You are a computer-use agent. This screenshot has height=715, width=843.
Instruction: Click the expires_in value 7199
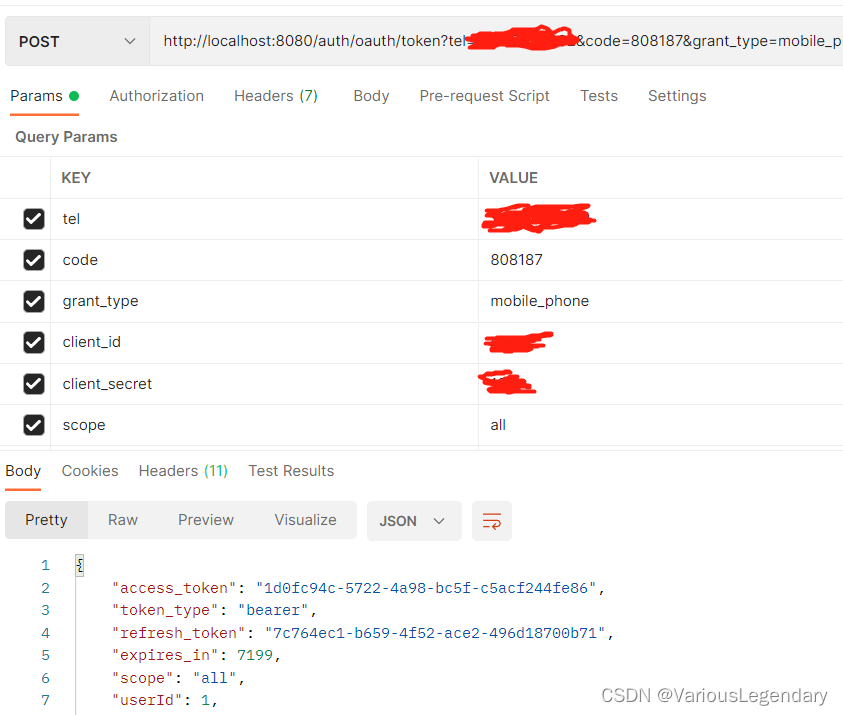[x=255, y=655]
